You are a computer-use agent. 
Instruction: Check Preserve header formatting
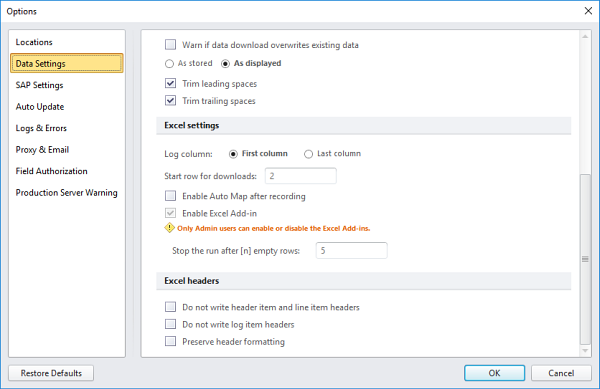(x=171, y=341)
